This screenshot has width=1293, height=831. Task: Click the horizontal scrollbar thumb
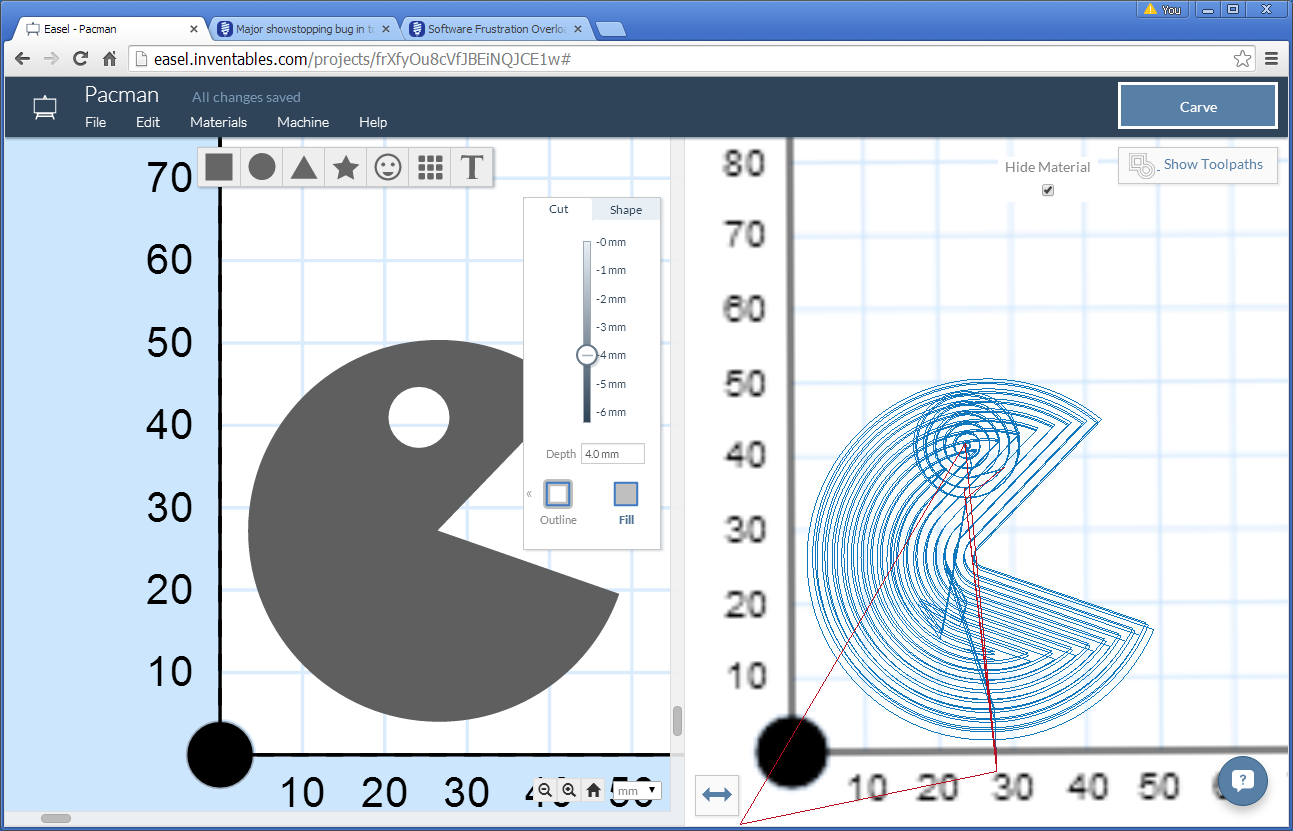[56, 818]
